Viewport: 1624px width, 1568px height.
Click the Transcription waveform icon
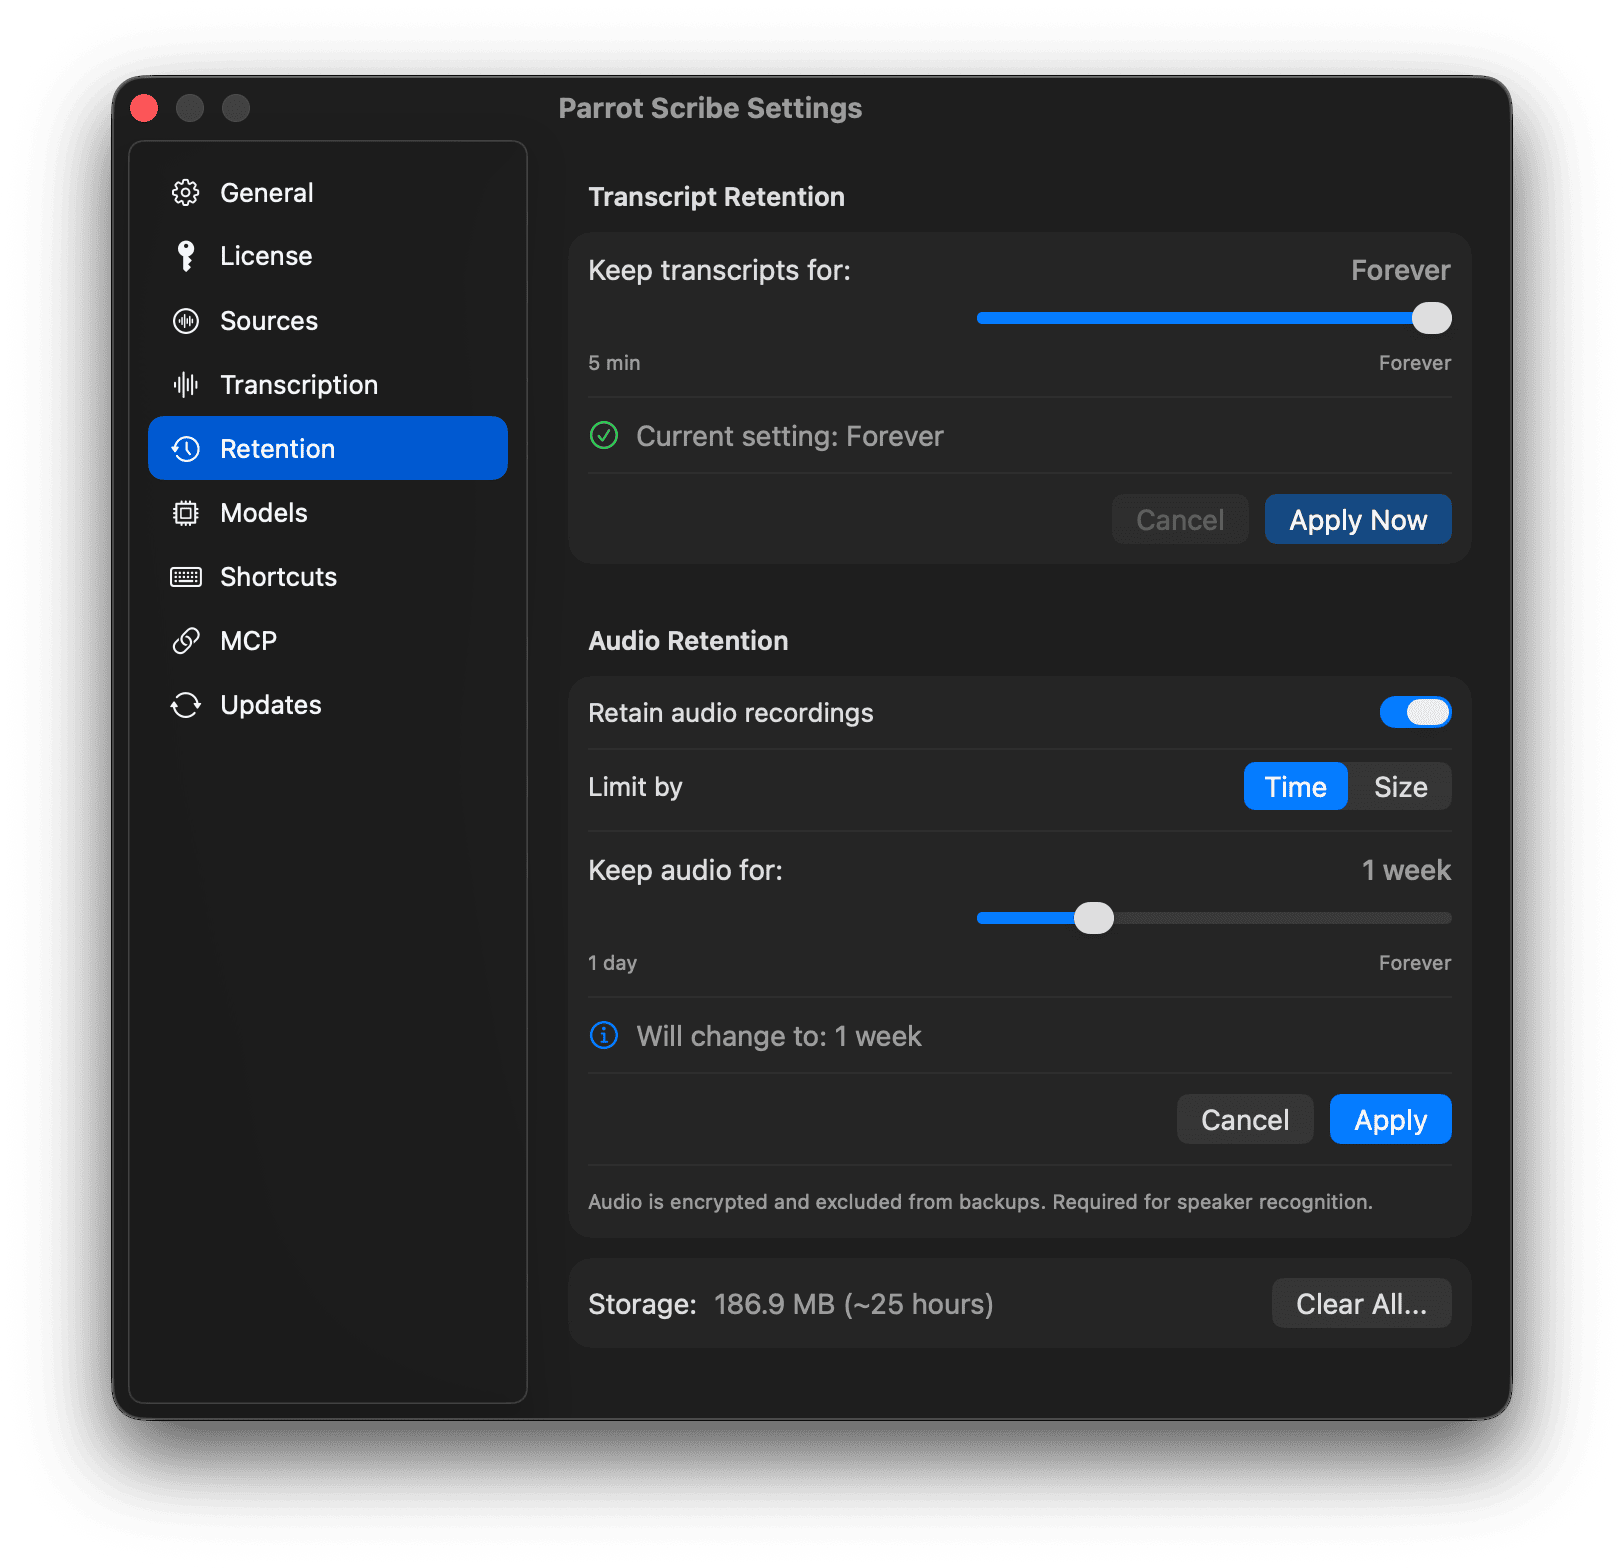(x=185, y=384)
